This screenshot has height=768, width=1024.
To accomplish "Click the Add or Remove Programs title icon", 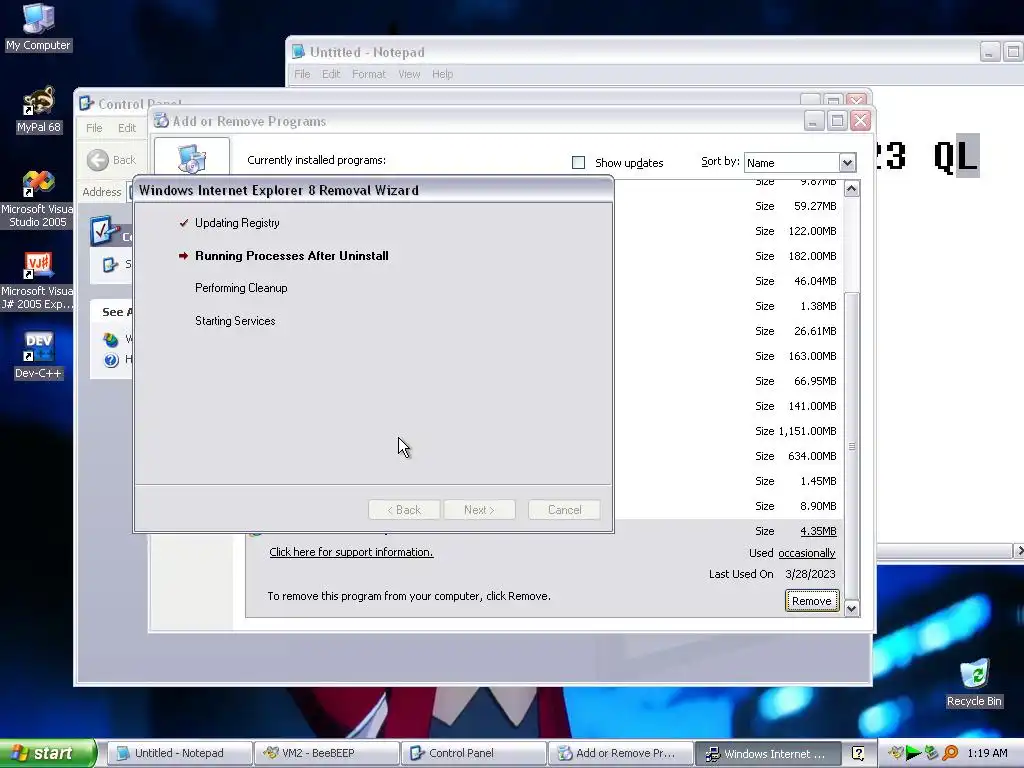I will point(161,121).
